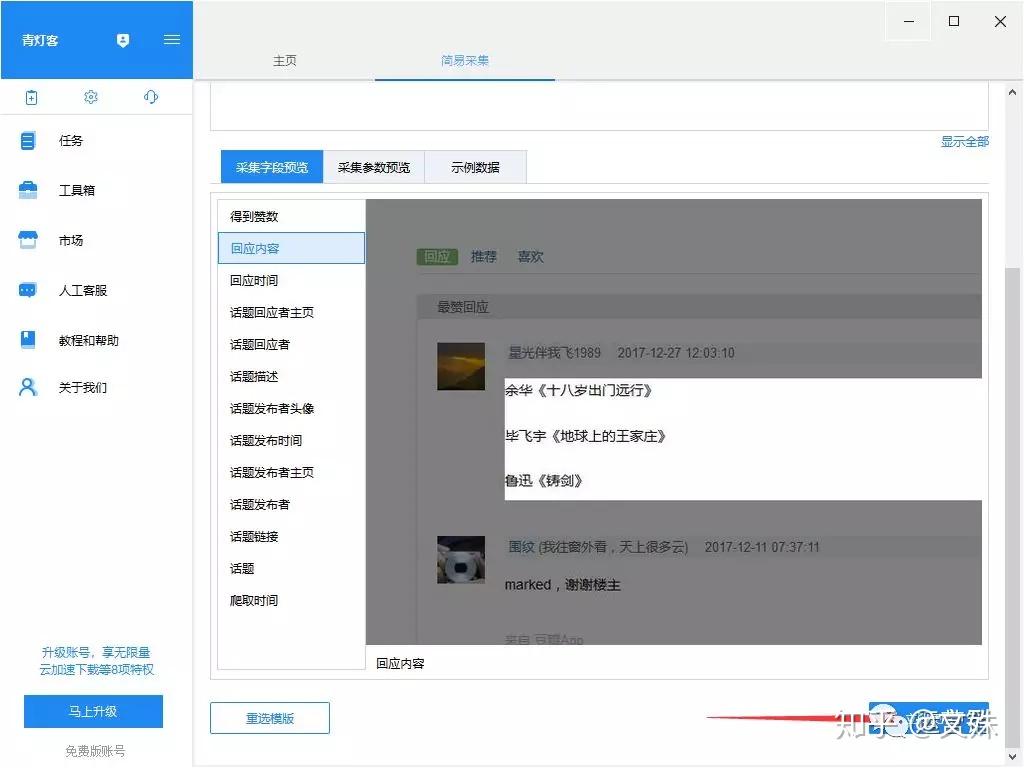The width and height of the screenshot is (1024, 768).
Task: Click the 关于我们 person icon
Action: [x=27, y=387]
